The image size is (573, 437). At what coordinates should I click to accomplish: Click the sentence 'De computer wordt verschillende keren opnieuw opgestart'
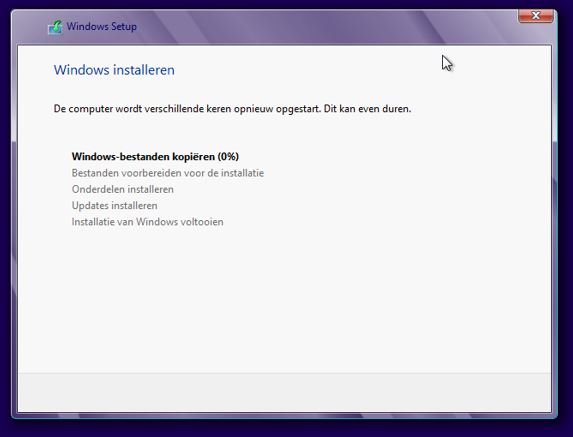(187, 109)
